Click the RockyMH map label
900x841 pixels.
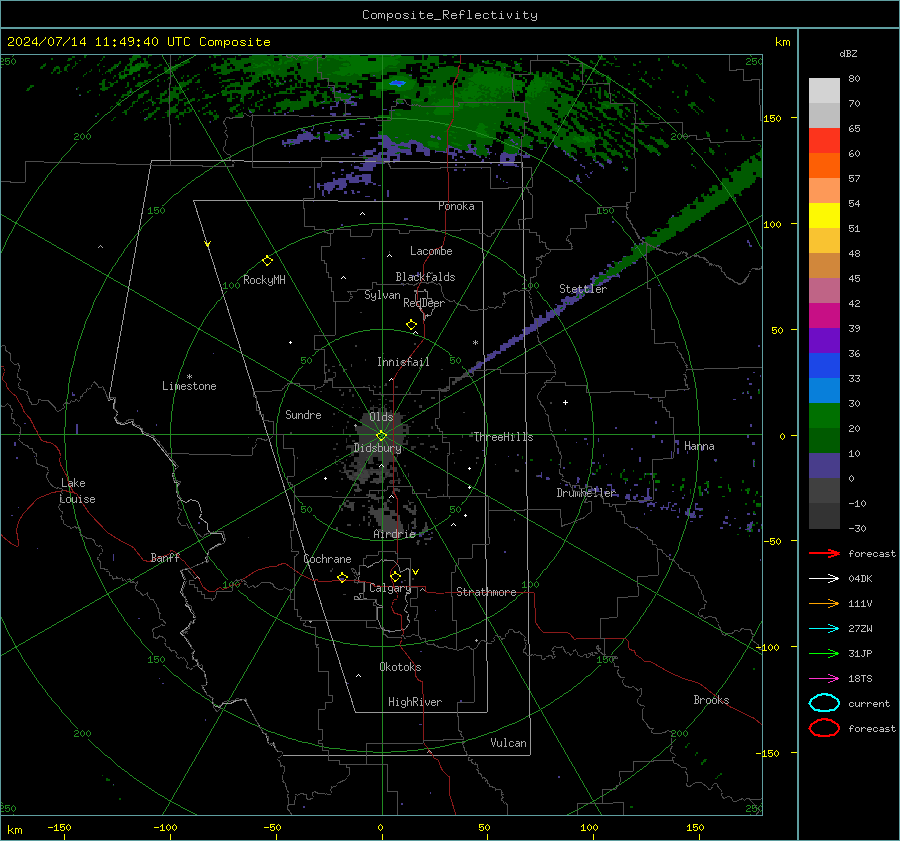[x=264, y=280]
